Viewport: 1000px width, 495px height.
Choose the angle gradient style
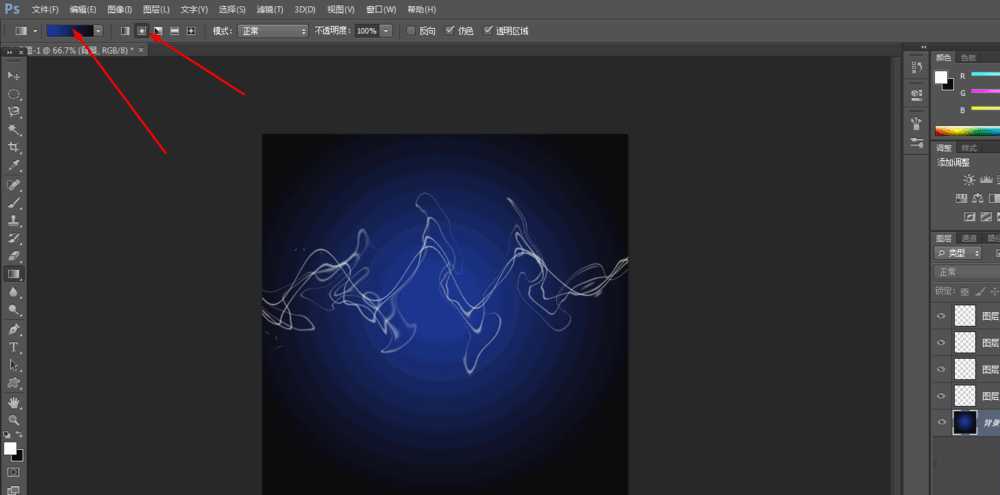pos(158,31)
